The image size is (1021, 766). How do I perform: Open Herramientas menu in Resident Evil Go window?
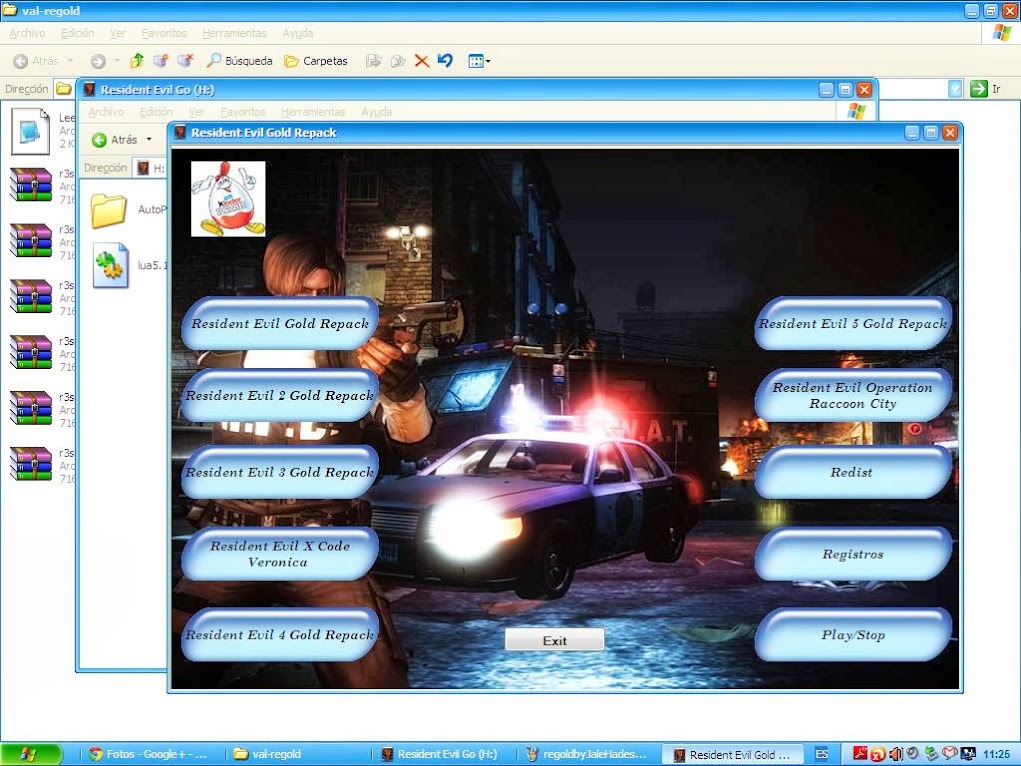pyautogui.click(x=313, y=112)
